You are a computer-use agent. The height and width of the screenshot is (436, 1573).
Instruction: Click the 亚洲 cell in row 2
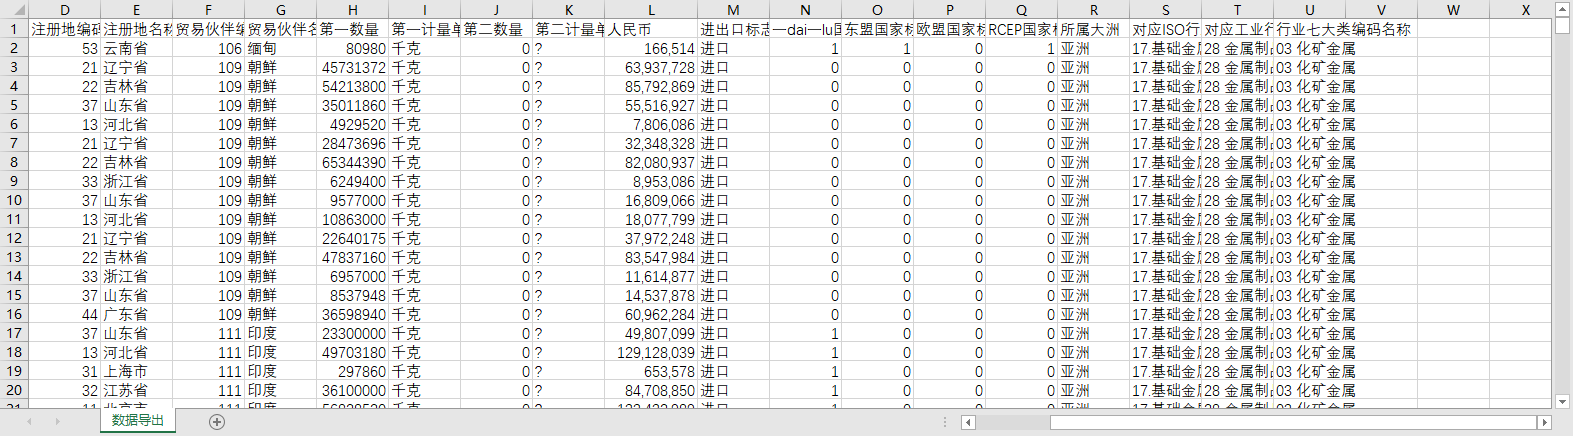(1093, 48)
